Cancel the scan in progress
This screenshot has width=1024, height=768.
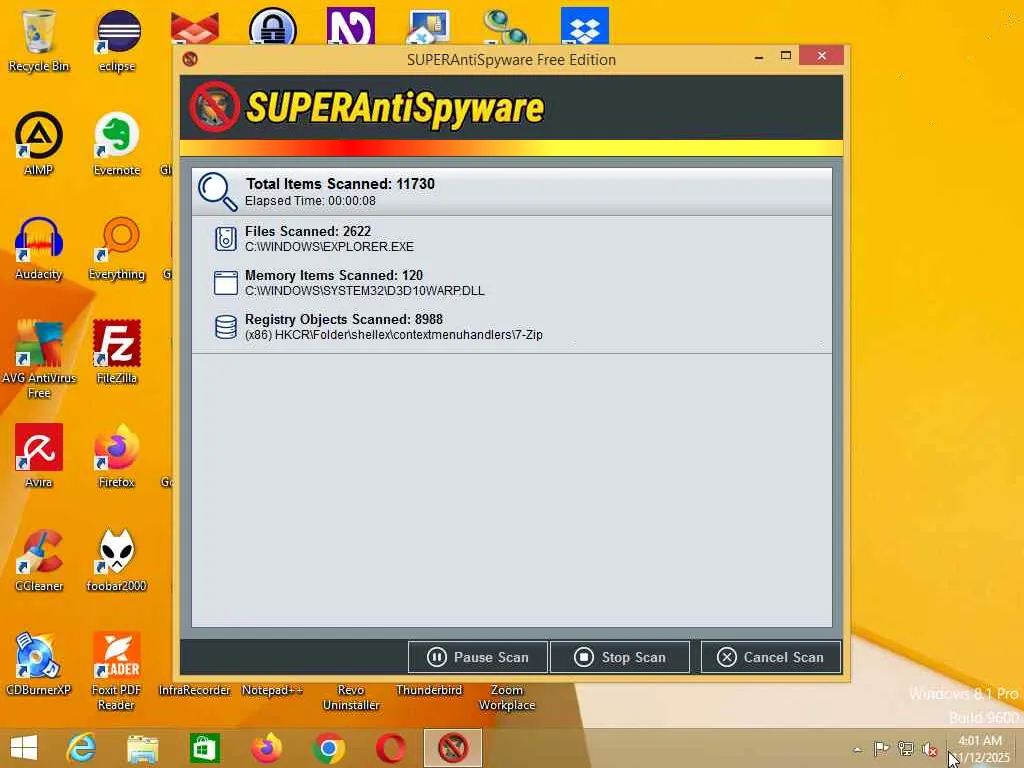click(771, 657)
